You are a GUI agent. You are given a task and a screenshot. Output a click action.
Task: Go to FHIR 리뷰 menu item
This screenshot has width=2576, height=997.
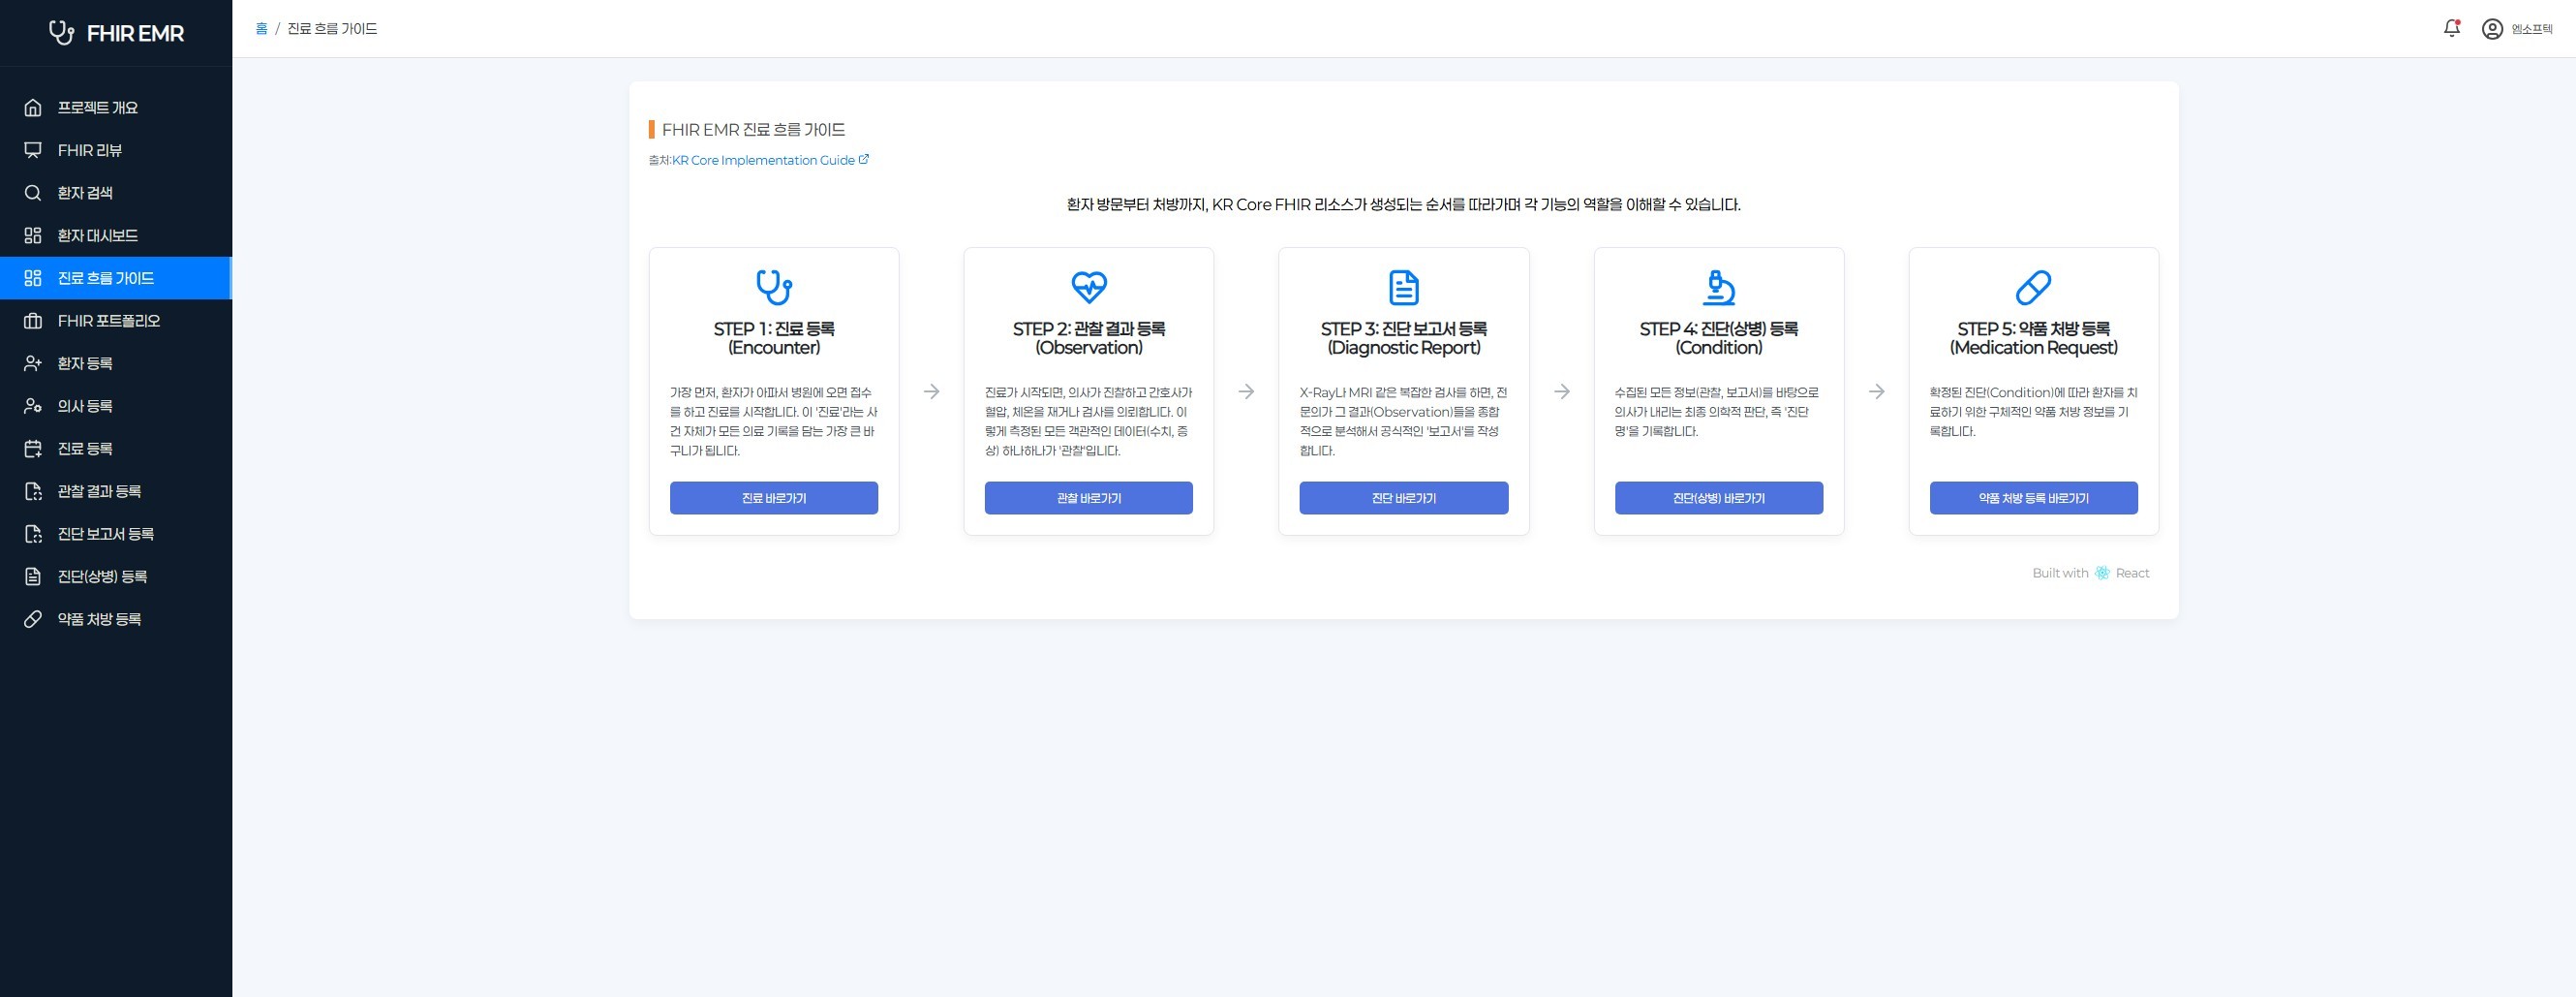click(x=116, y=150)
